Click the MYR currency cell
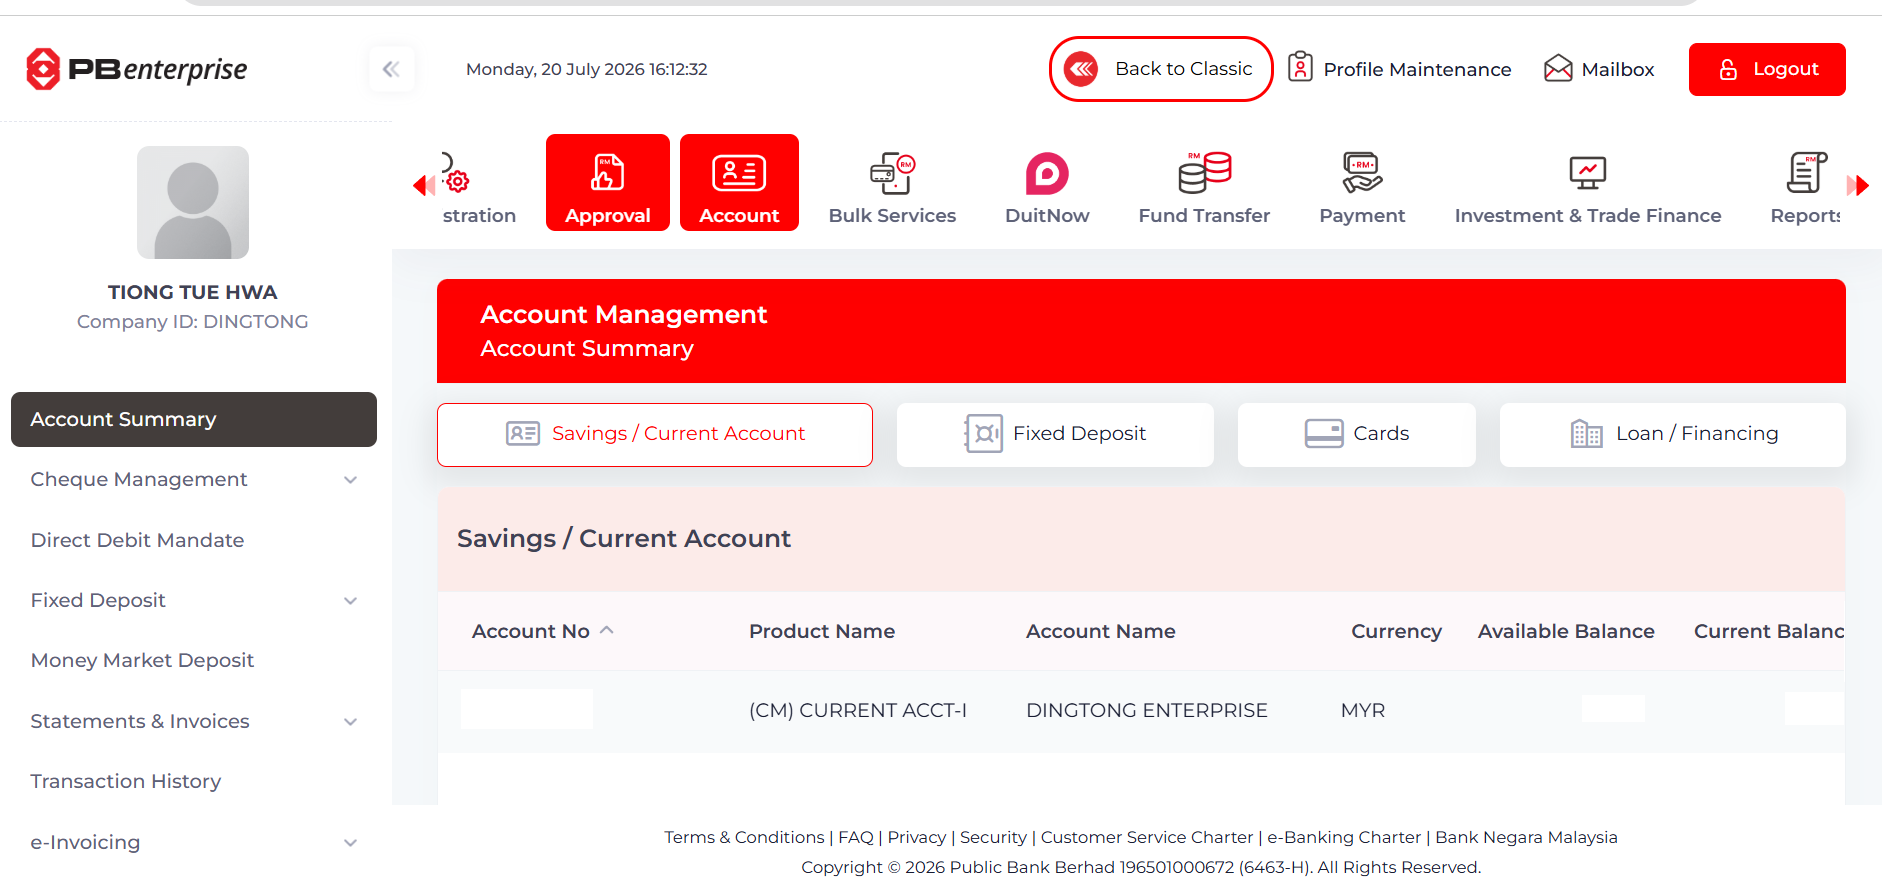 pyautogui.click(x=1363, y=710)
